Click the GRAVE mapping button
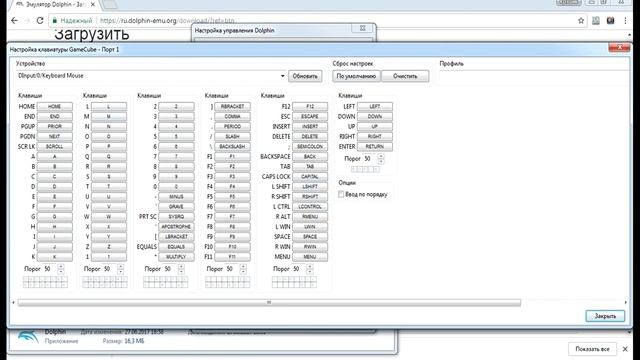Screen dimensions: 640x360 176,207
